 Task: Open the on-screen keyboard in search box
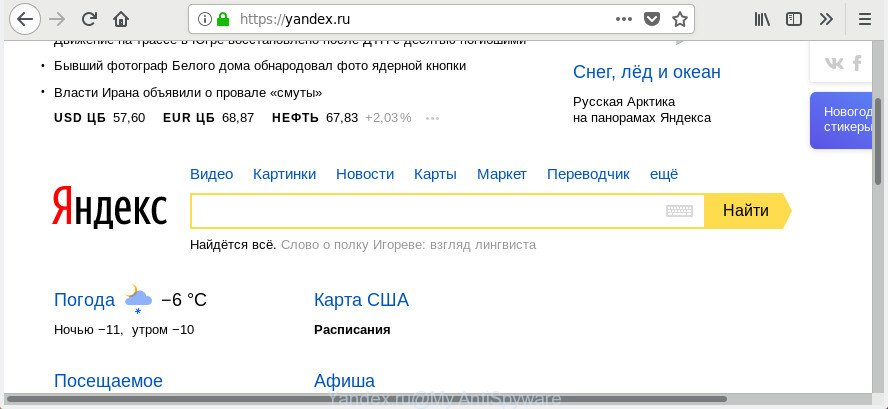click(679, 211)
